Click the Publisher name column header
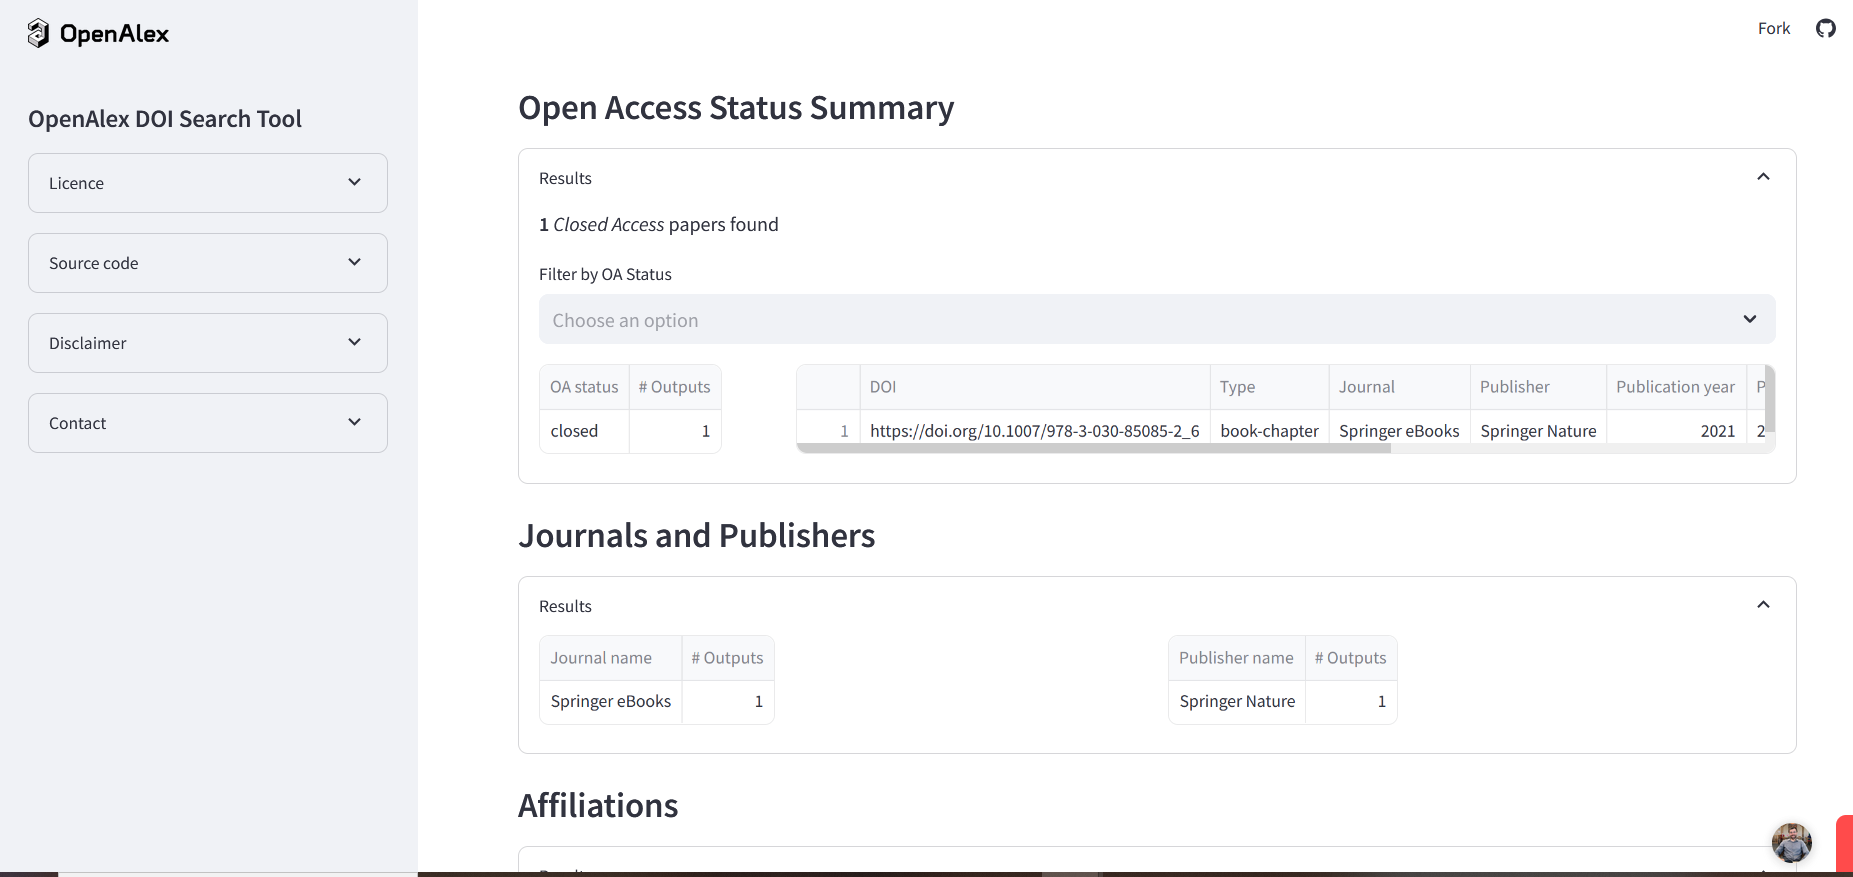The width and height of the screenshot is (1853, 877). click(1236, 658)
